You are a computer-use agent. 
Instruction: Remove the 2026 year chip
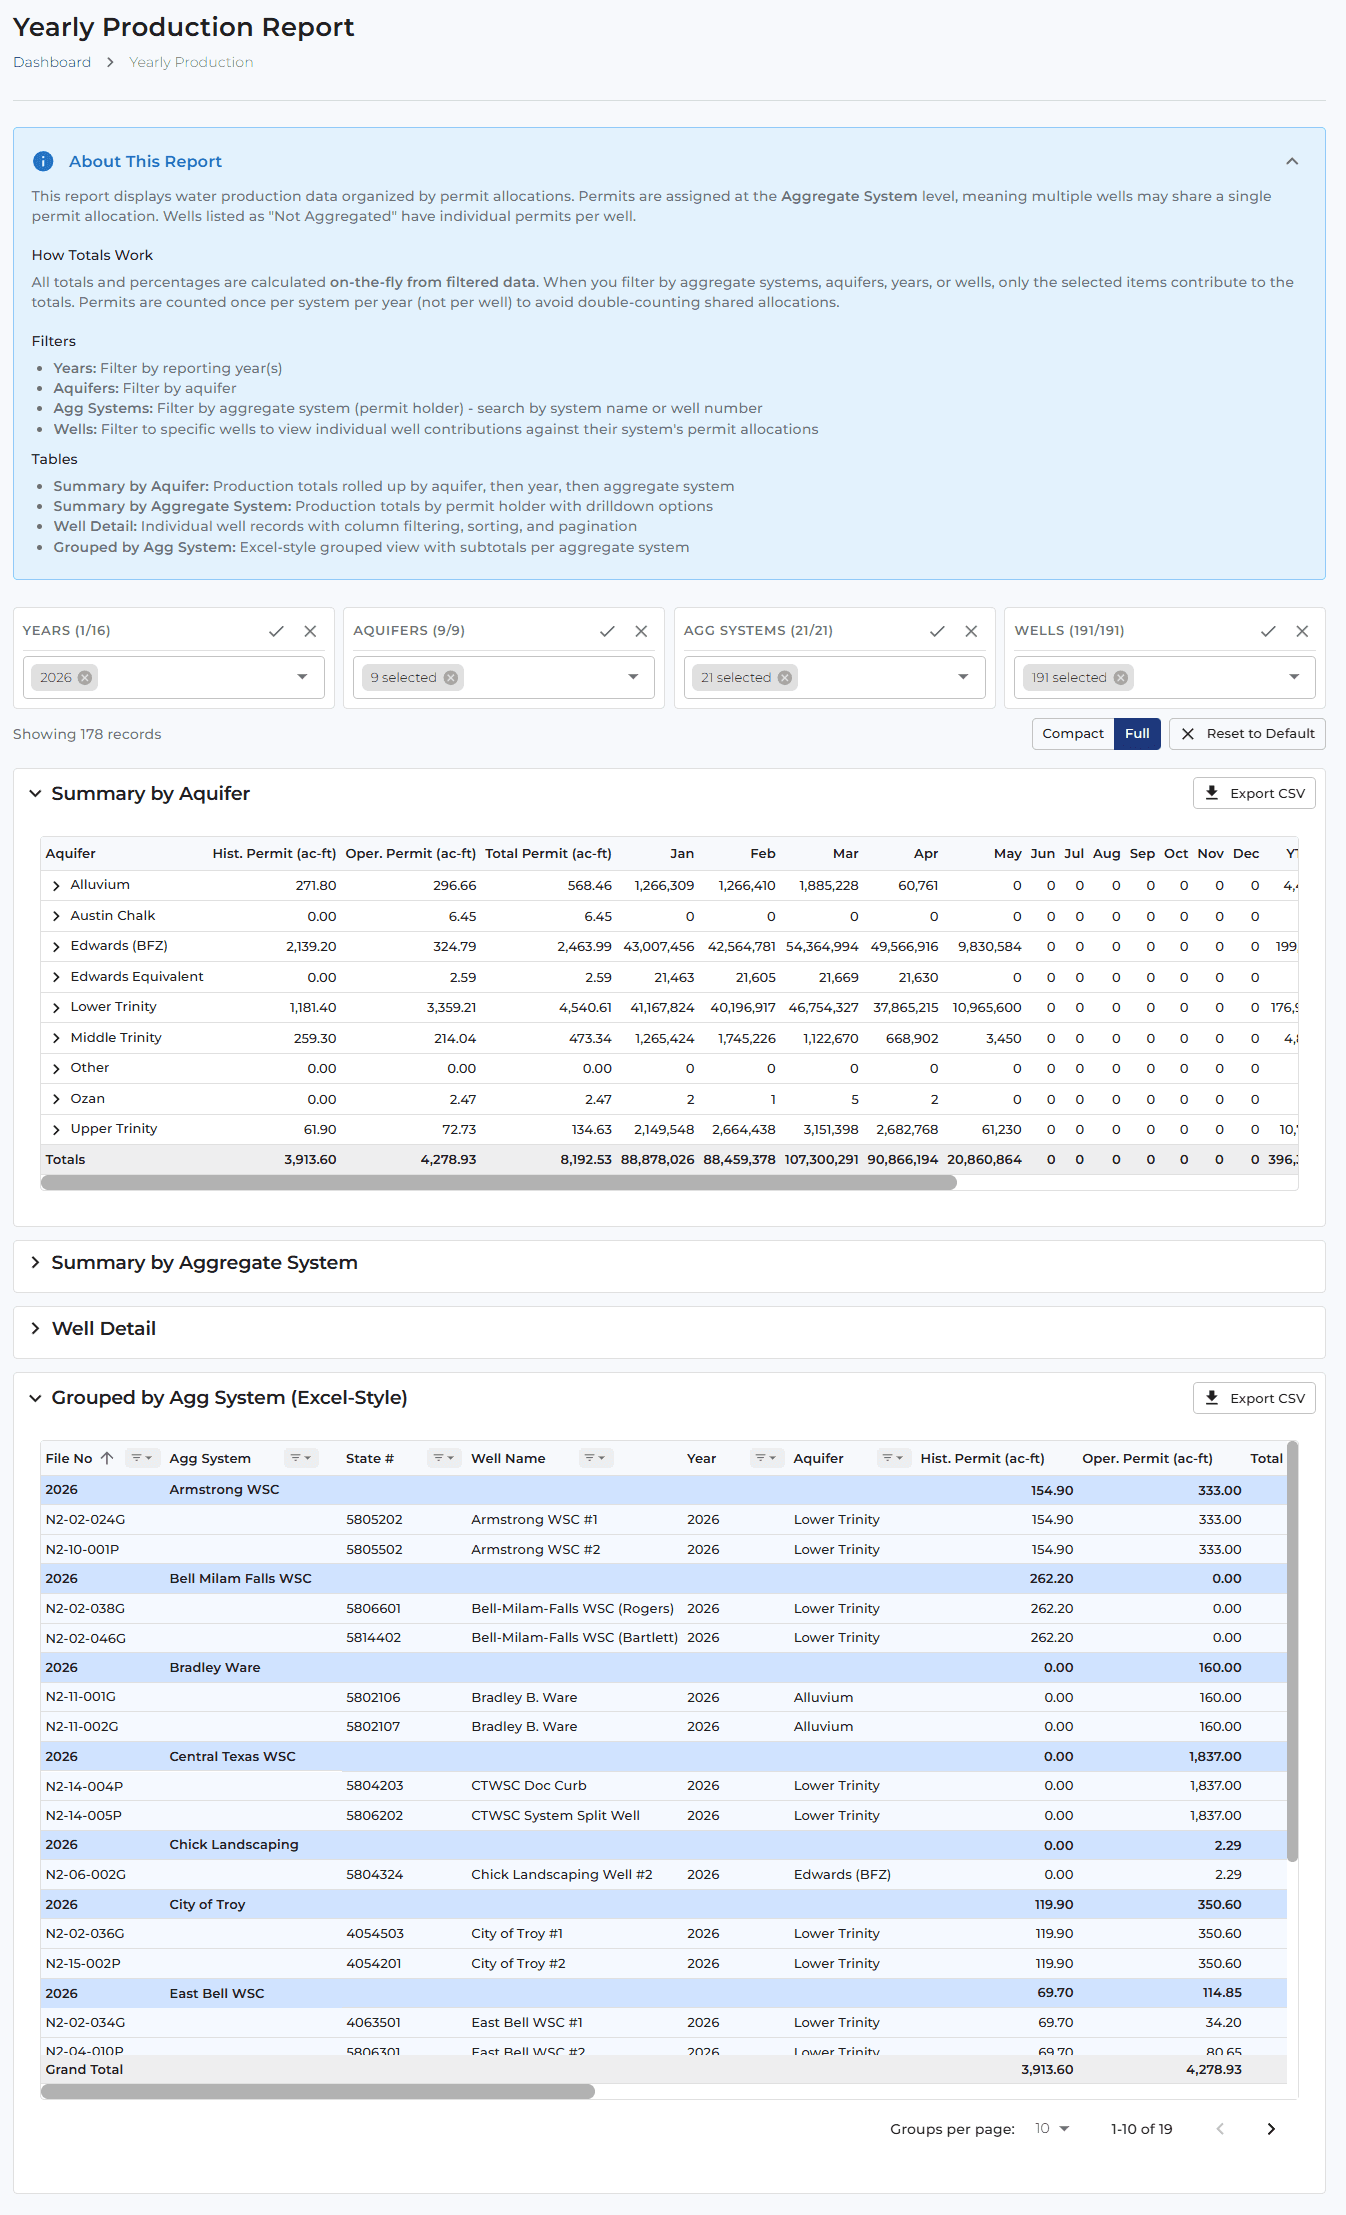[85, 677]
